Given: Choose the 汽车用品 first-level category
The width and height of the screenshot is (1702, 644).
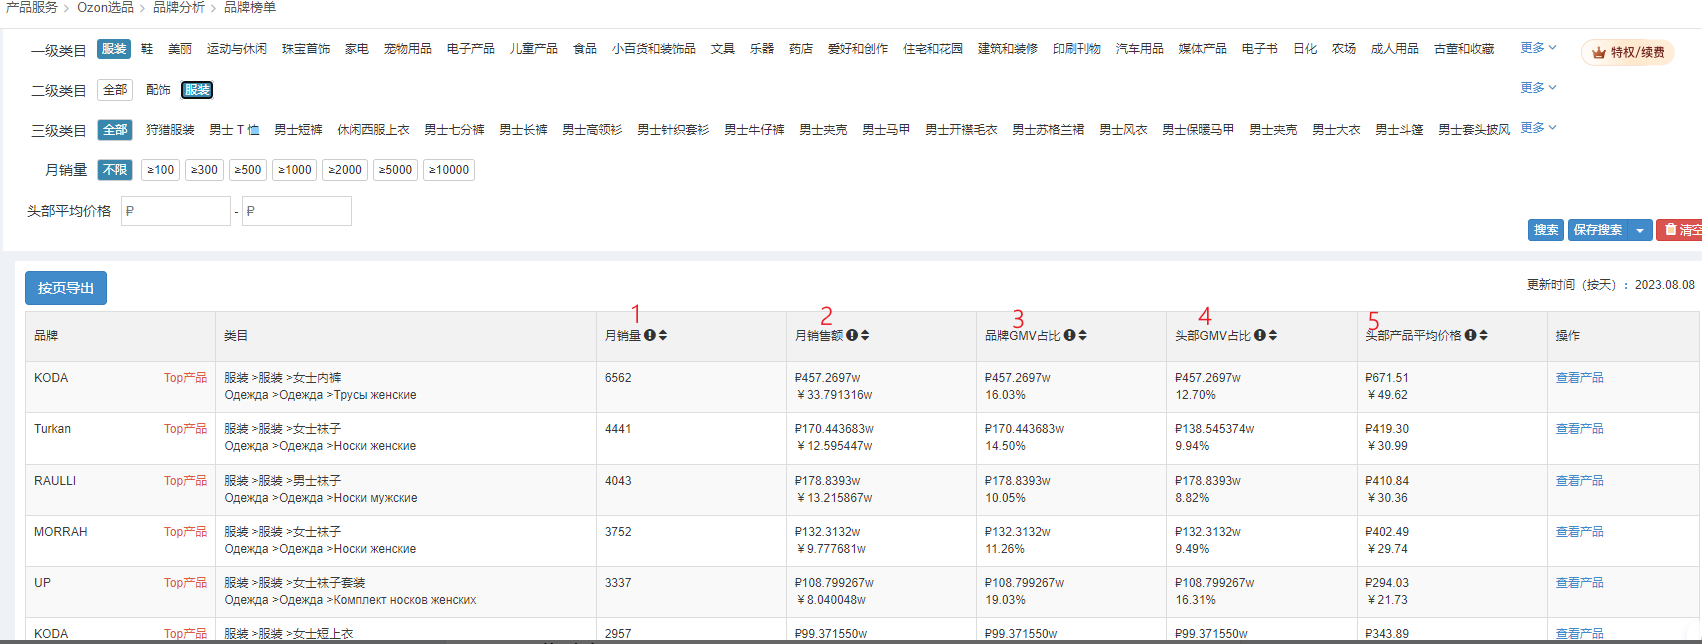Looking at the screenshot, I should tap(1140, 49).
